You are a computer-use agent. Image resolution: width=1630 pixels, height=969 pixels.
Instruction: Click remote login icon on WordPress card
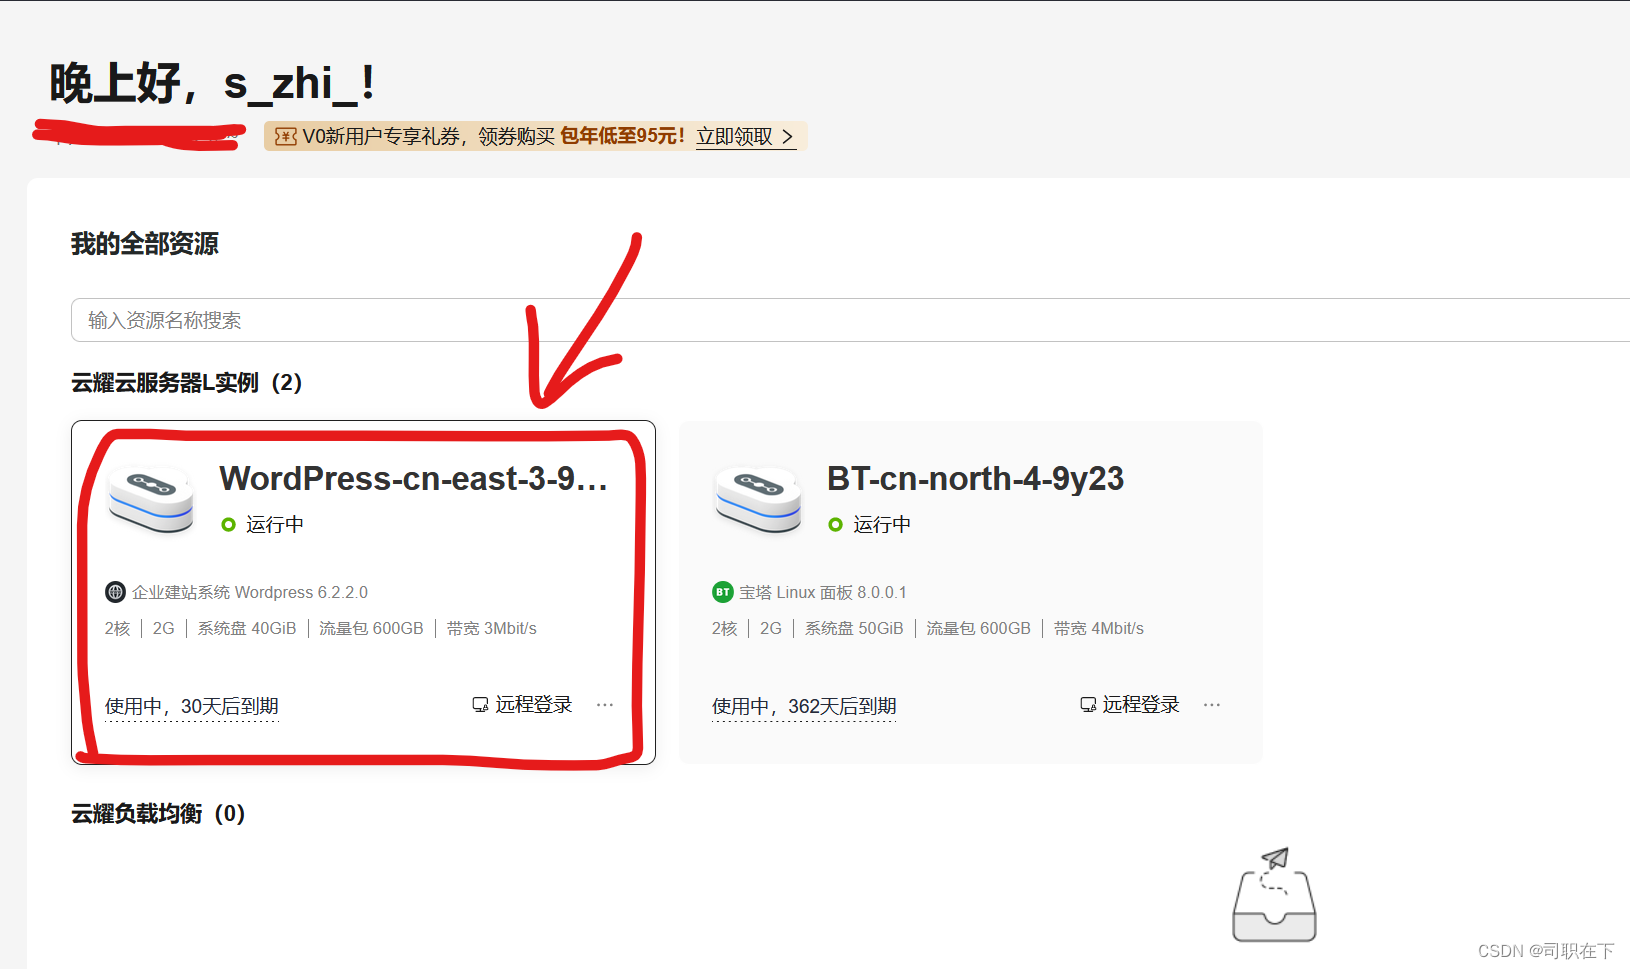(x=480, y=705)
